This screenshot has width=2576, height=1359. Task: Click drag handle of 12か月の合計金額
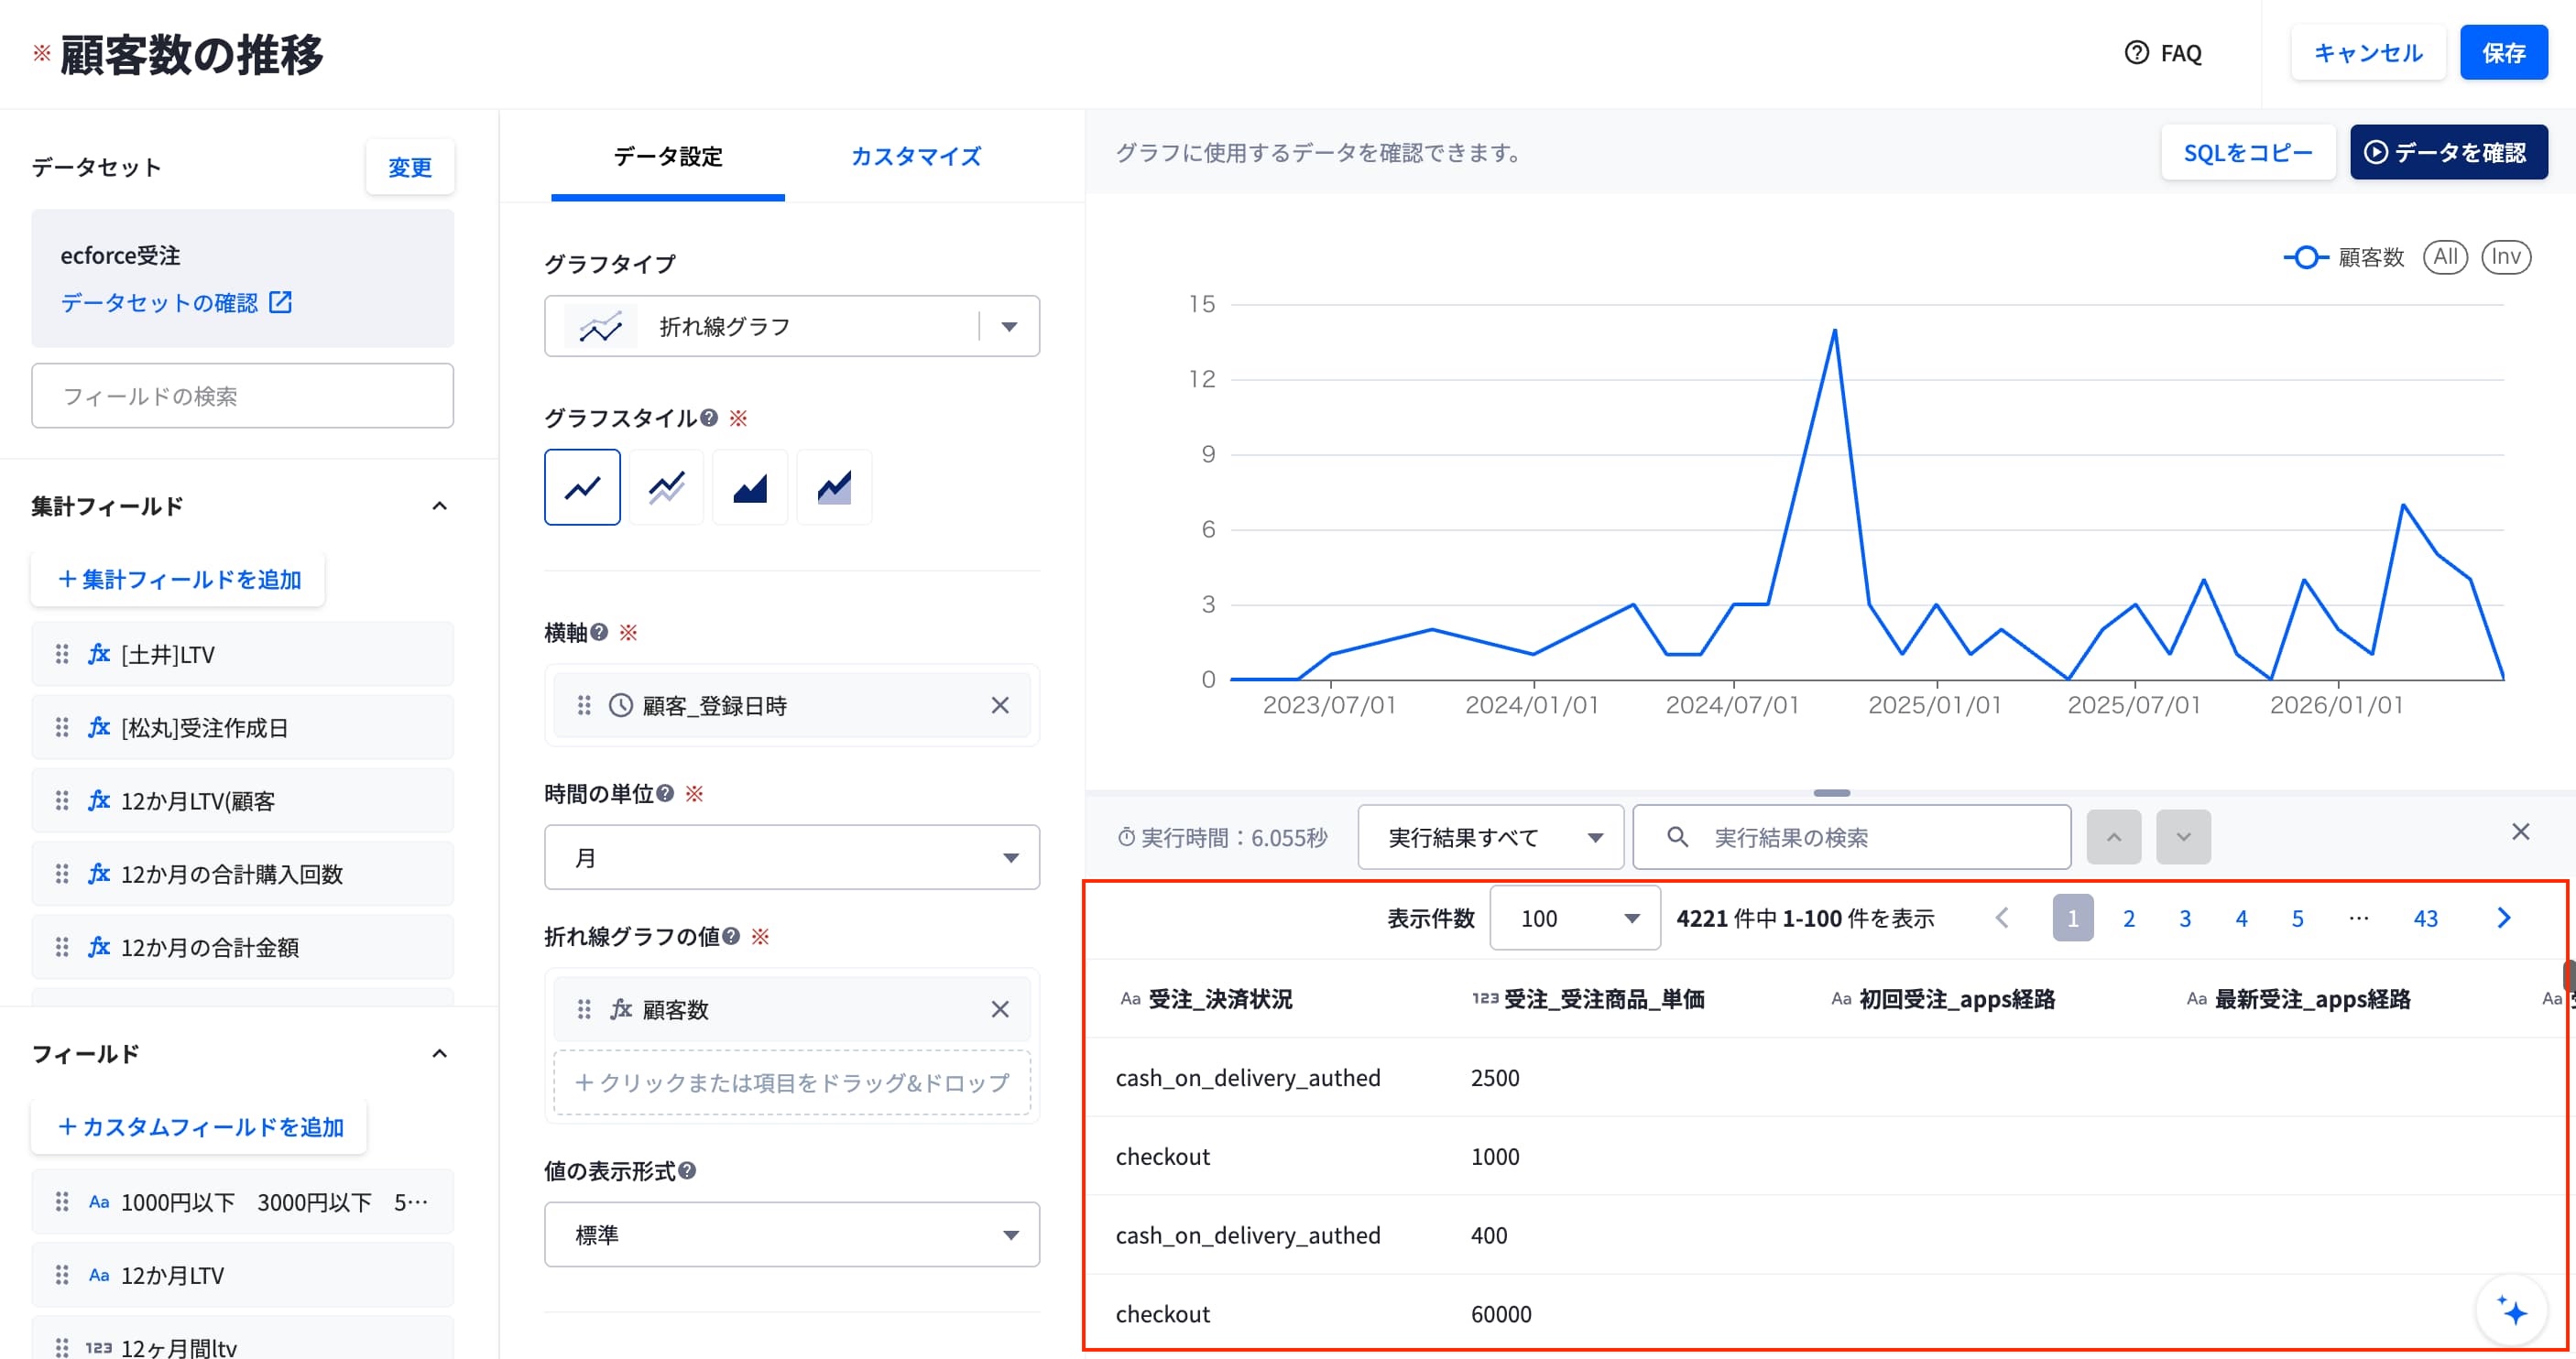(62, 946)
